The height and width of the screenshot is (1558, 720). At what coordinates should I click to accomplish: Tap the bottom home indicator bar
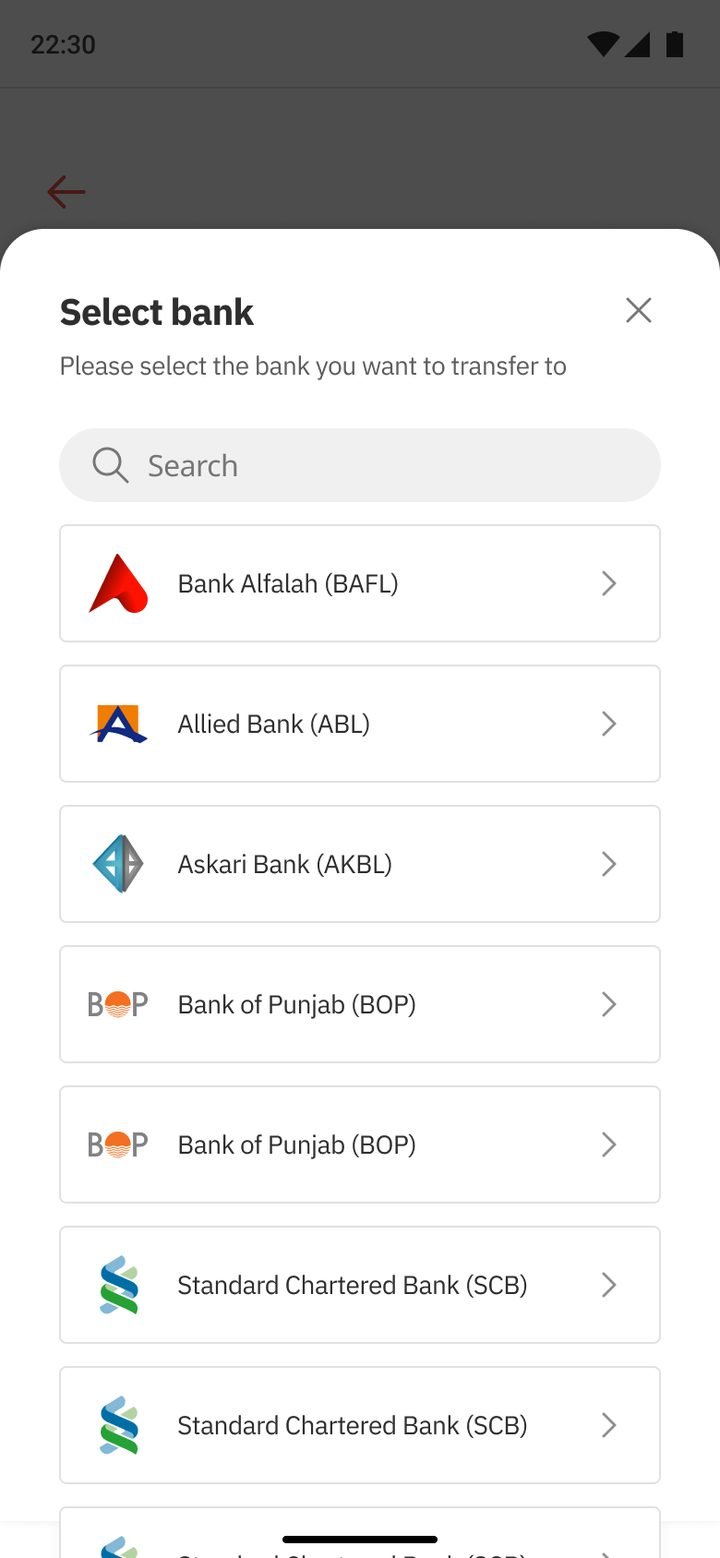click(x=360, y=1539)
